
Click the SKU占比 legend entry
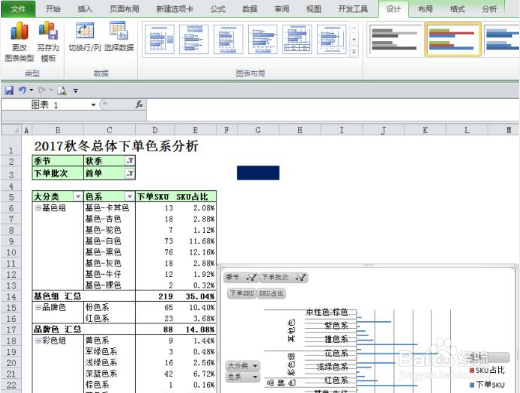(487, 370)
